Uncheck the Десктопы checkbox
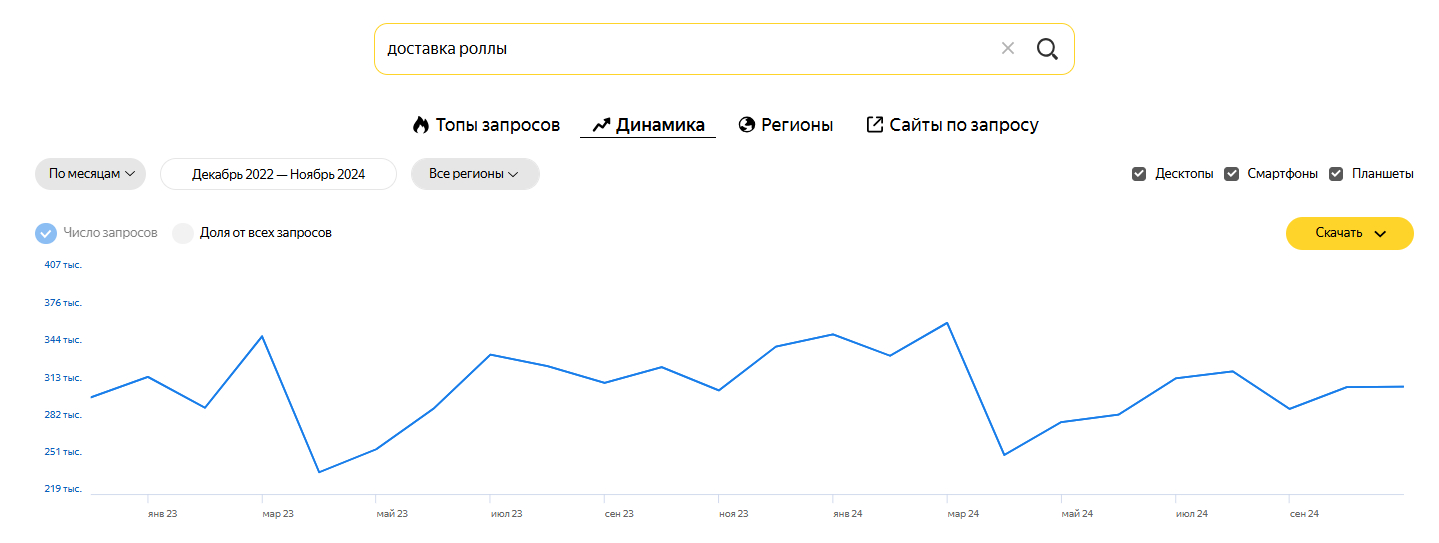Viewport: 1439px width, 543px height. tap(1139, 174)
